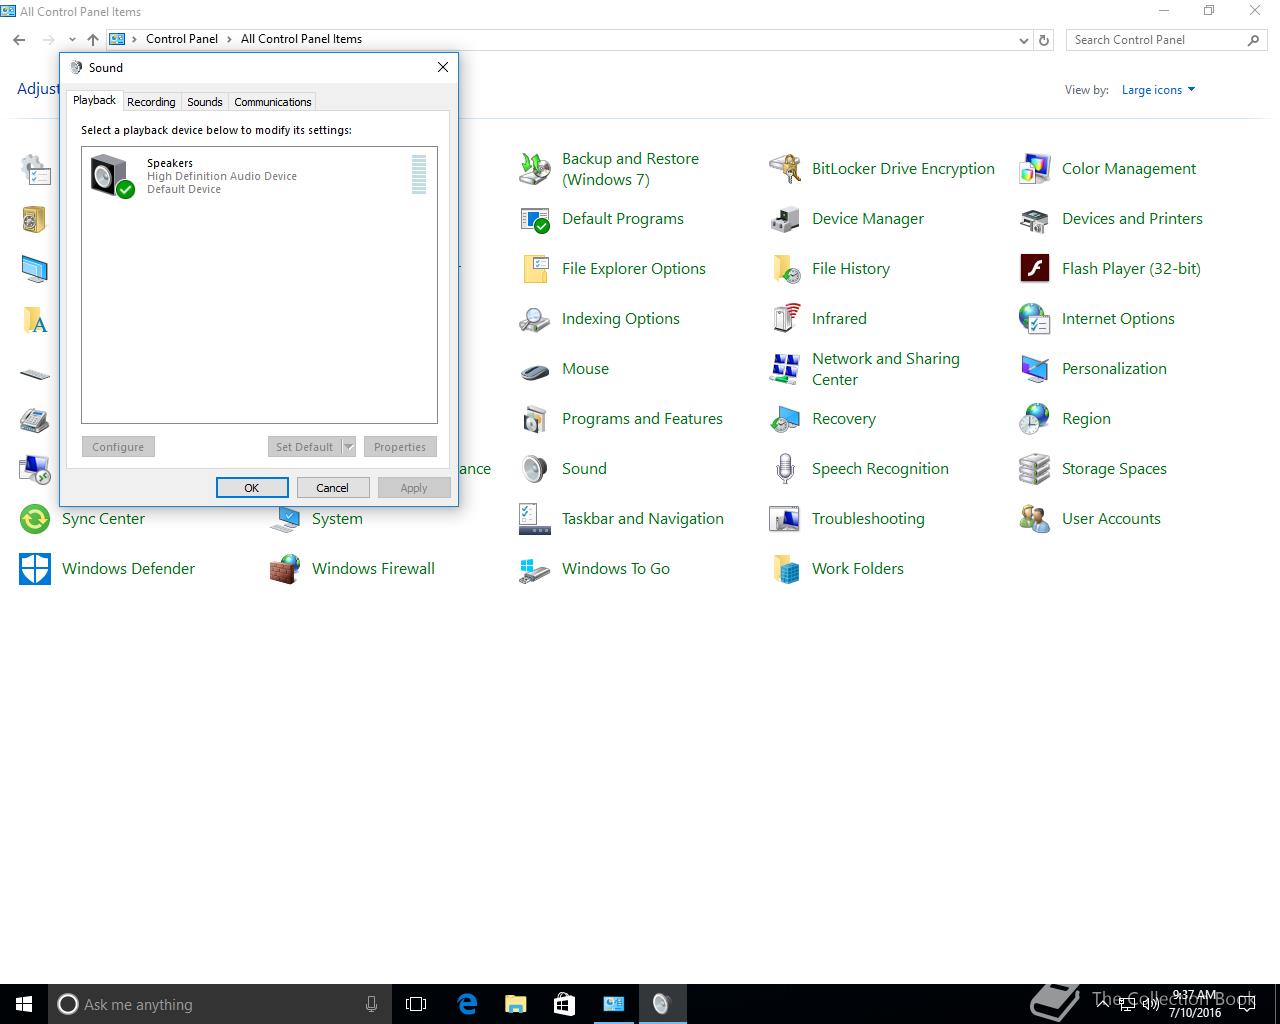Click the Cortana Ask me anything box
The height and width of the screenshot is (1024, 1280).
coord(220,1004)
